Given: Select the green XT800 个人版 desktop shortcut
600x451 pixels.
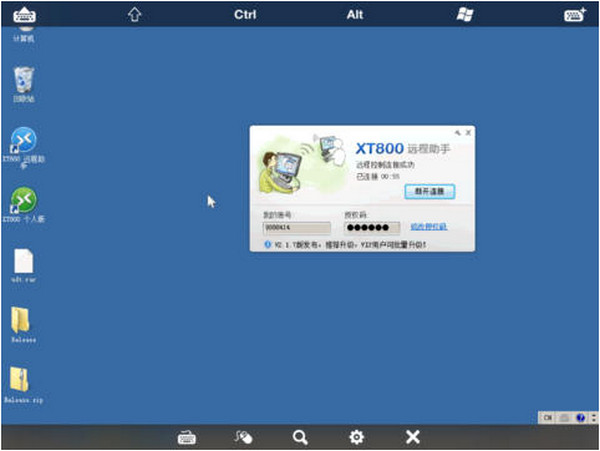Looking at the screenshot, I should pos(24,205).
